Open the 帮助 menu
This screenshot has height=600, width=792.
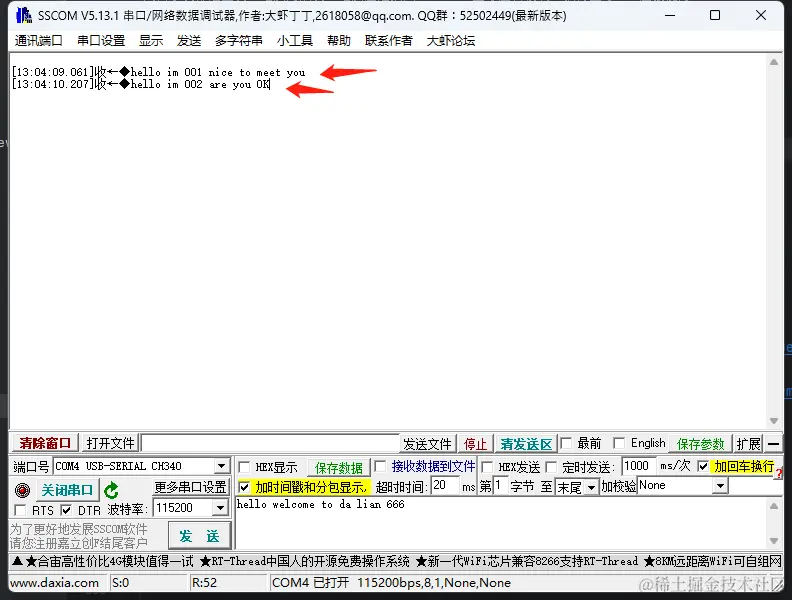click(338, 40)
